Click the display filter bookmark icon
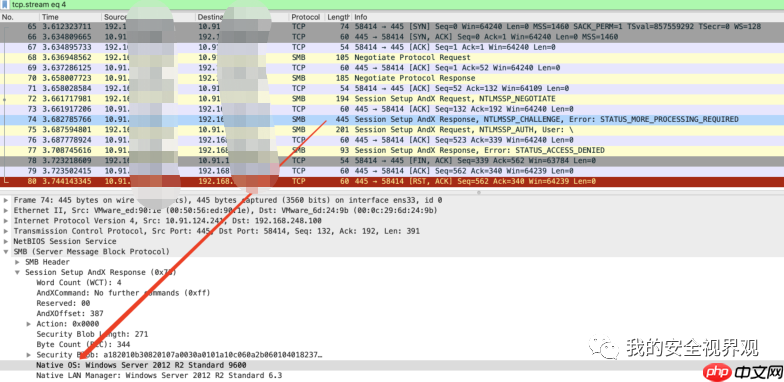This screenshot has height=382, width=784. tap(5, 4)
